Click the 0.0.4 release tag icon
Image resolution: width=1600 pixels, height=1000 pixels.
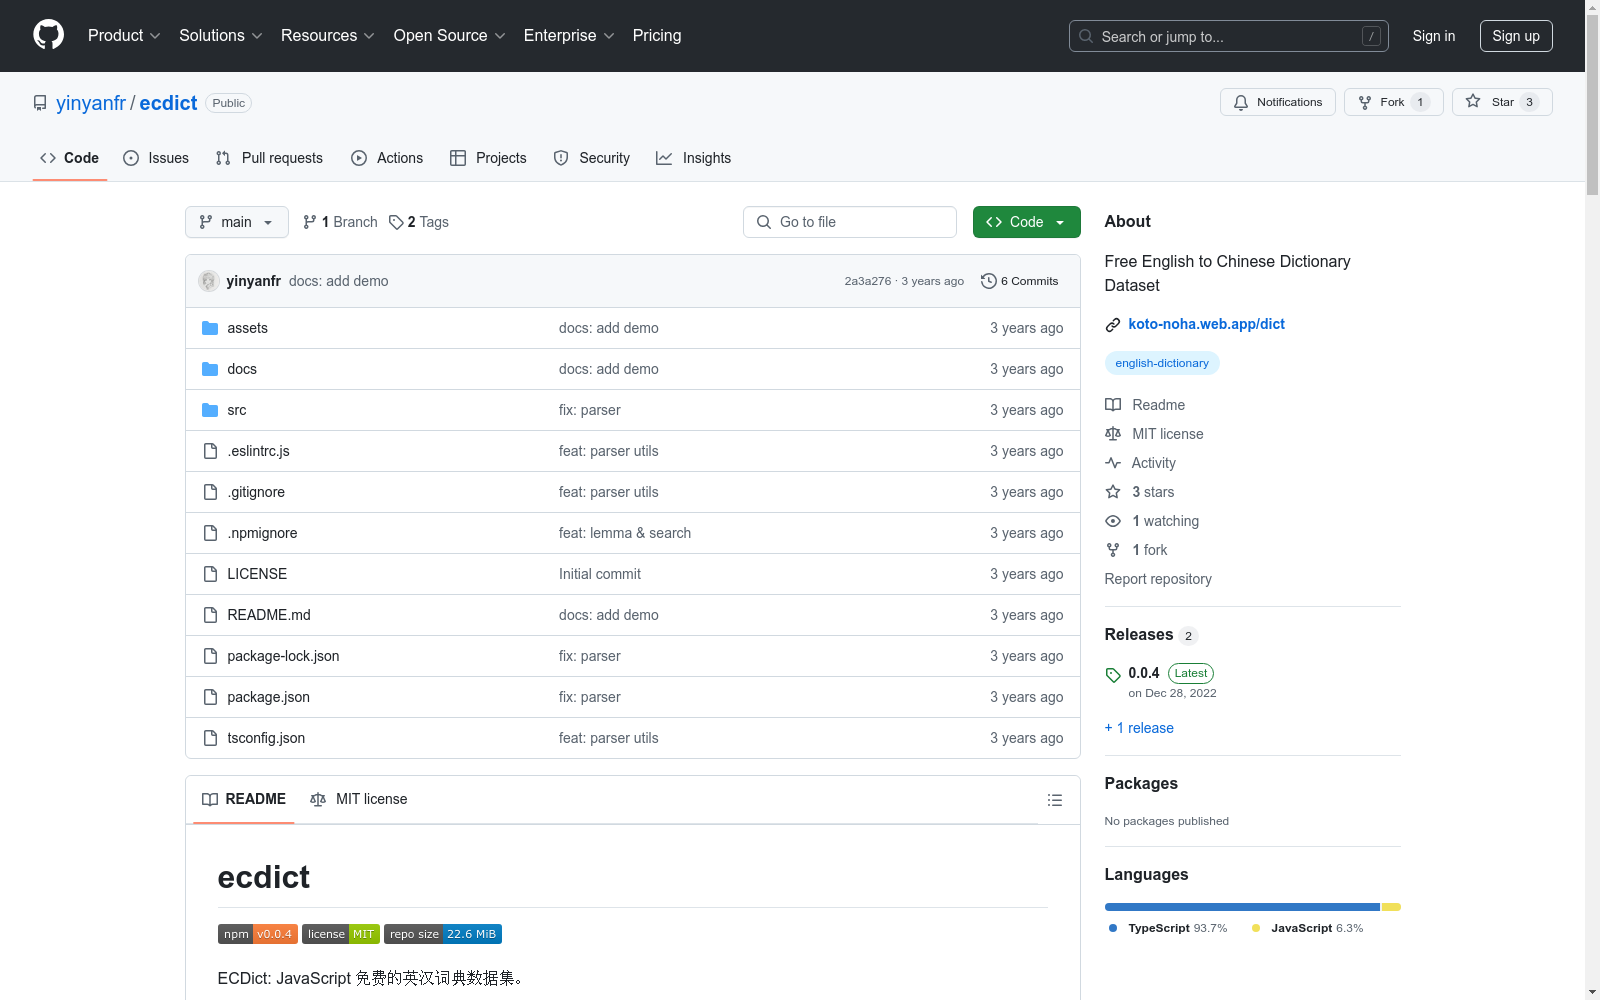[1113, 675]
